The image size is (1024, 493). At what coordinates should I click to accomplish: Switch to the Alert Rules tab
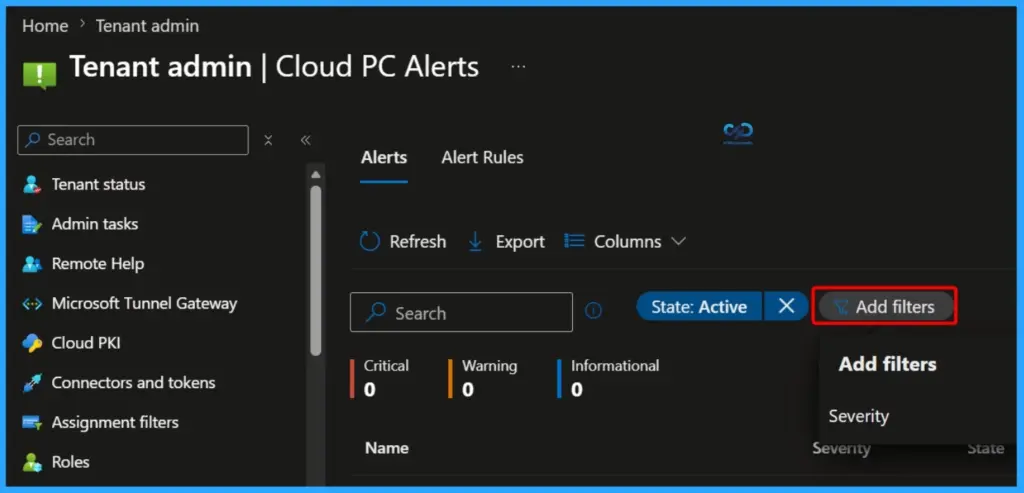pyautogui.click(x=483, y=157)
